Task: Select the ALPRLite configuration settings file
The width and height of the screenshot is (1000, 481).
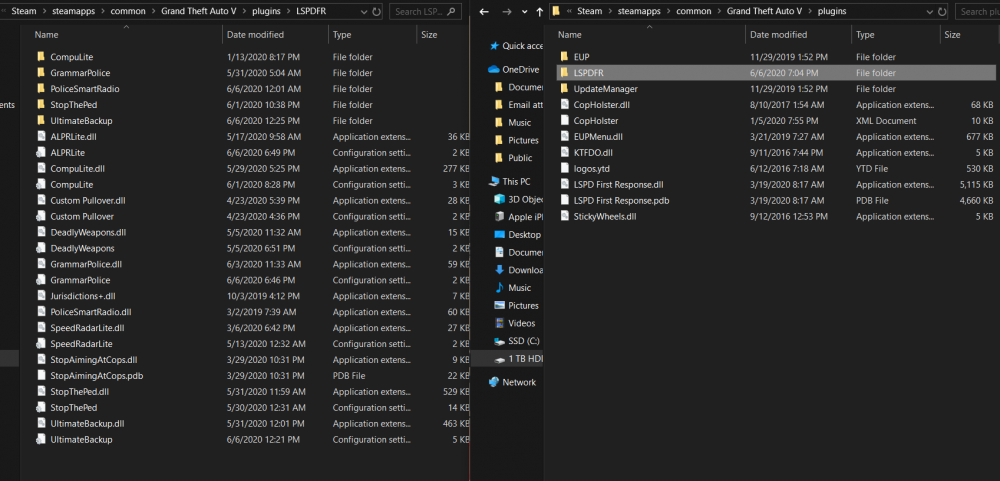Action: coord(70,153)
